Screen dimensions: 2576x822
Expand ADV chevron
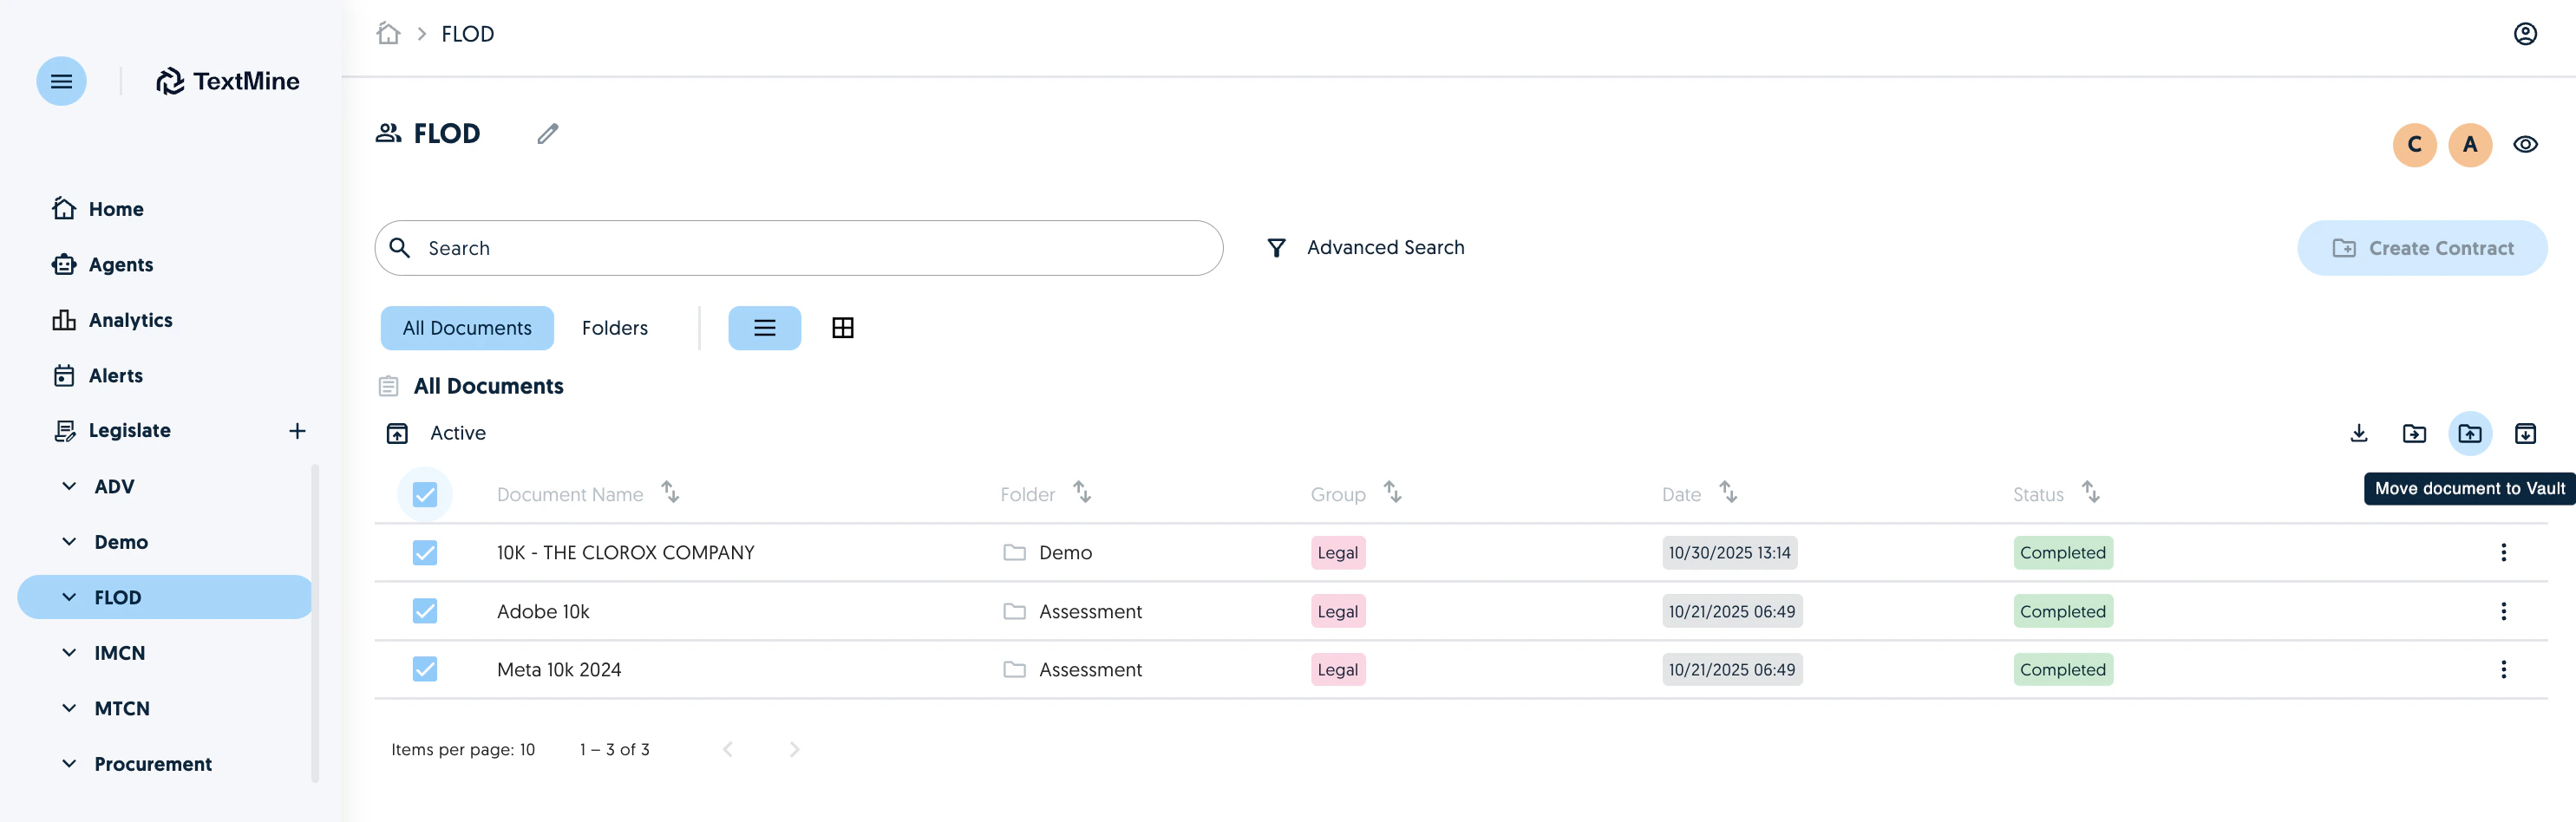tap(69, 486)
